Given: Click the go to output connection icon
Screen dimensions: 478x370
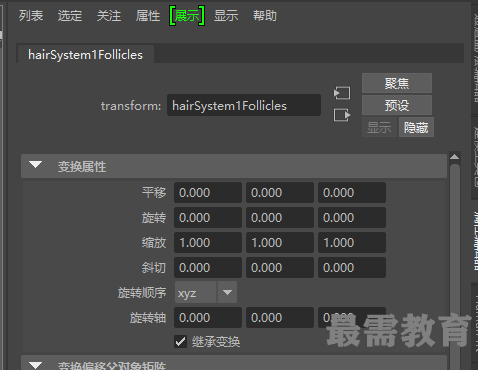Looking at the screenshot, I should point(342,115).
